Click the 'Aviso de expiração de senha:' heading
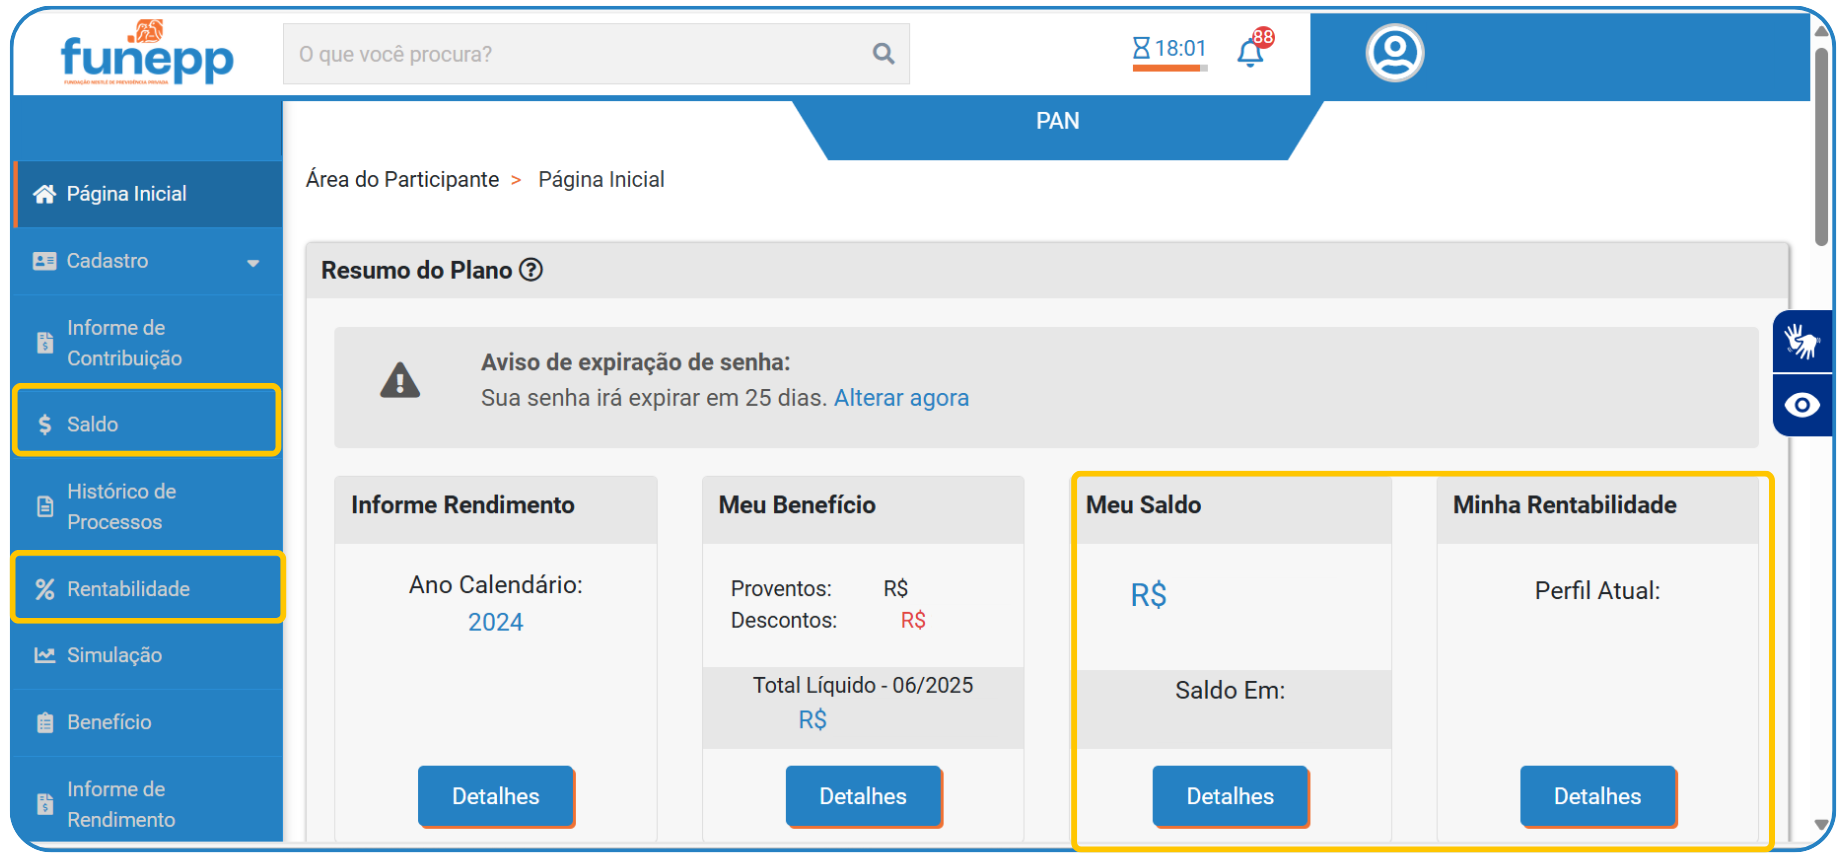 tap(635, 362)
